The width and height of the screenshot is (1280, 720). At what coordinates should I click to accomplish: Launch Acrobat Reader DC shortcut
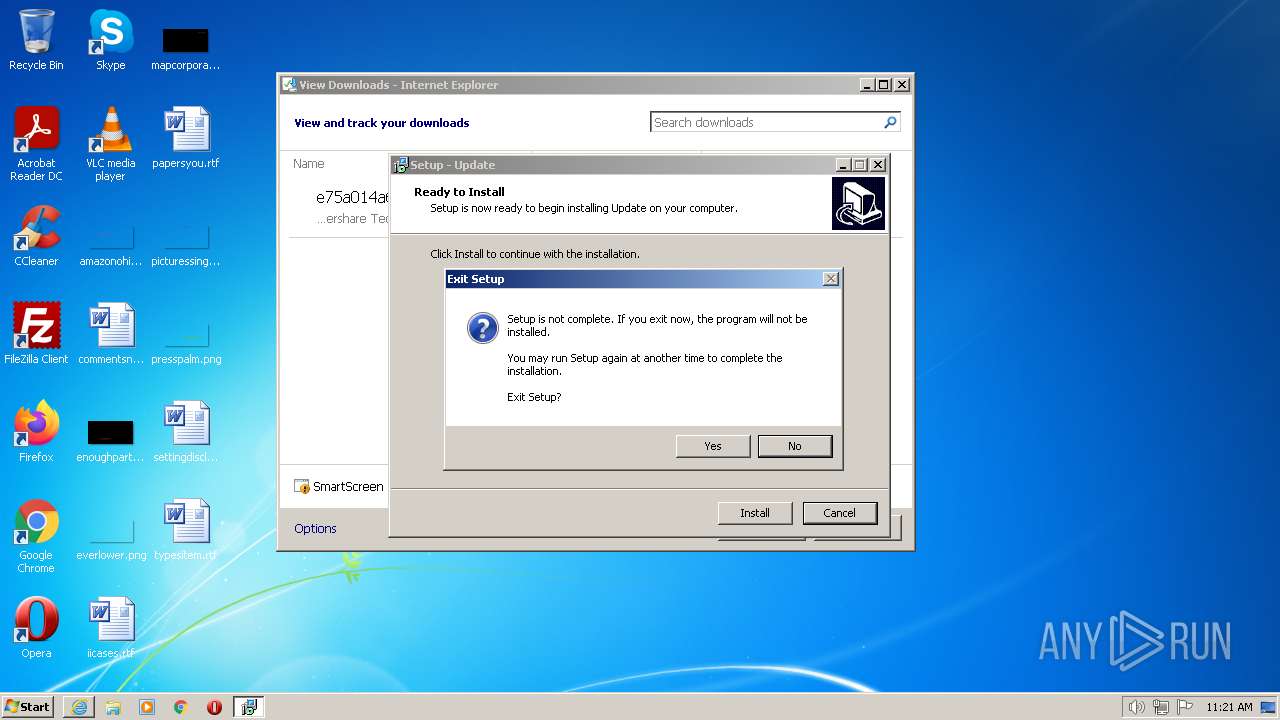point(36,144)
